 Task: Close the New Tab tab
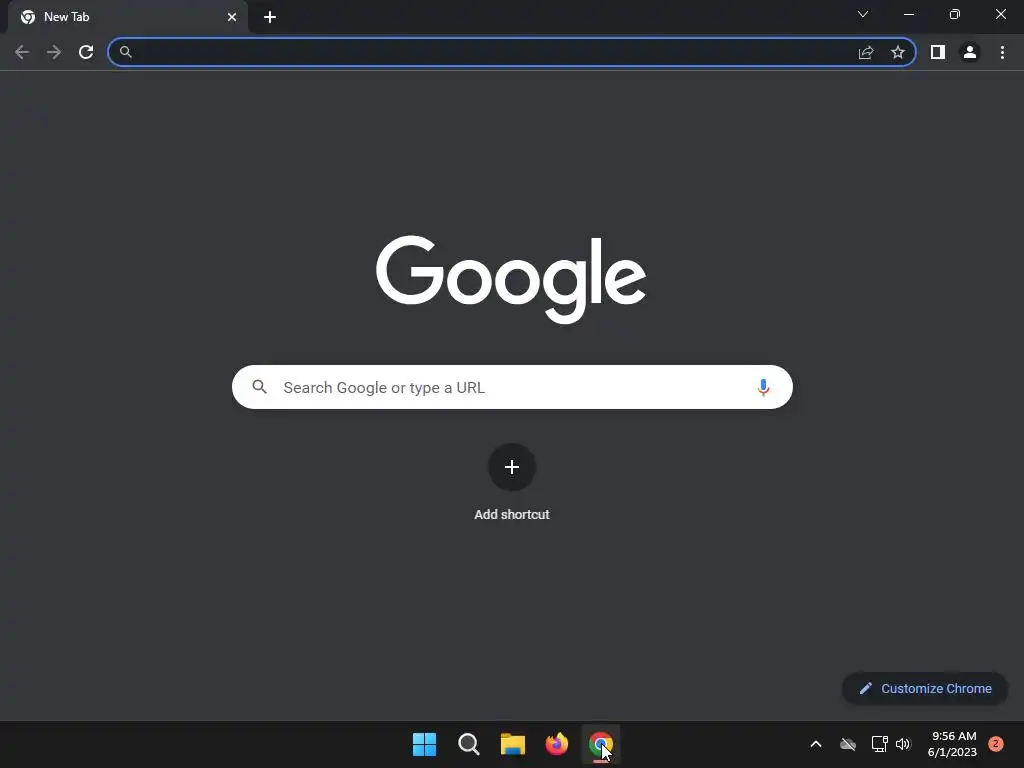click(x=232, y=17)
